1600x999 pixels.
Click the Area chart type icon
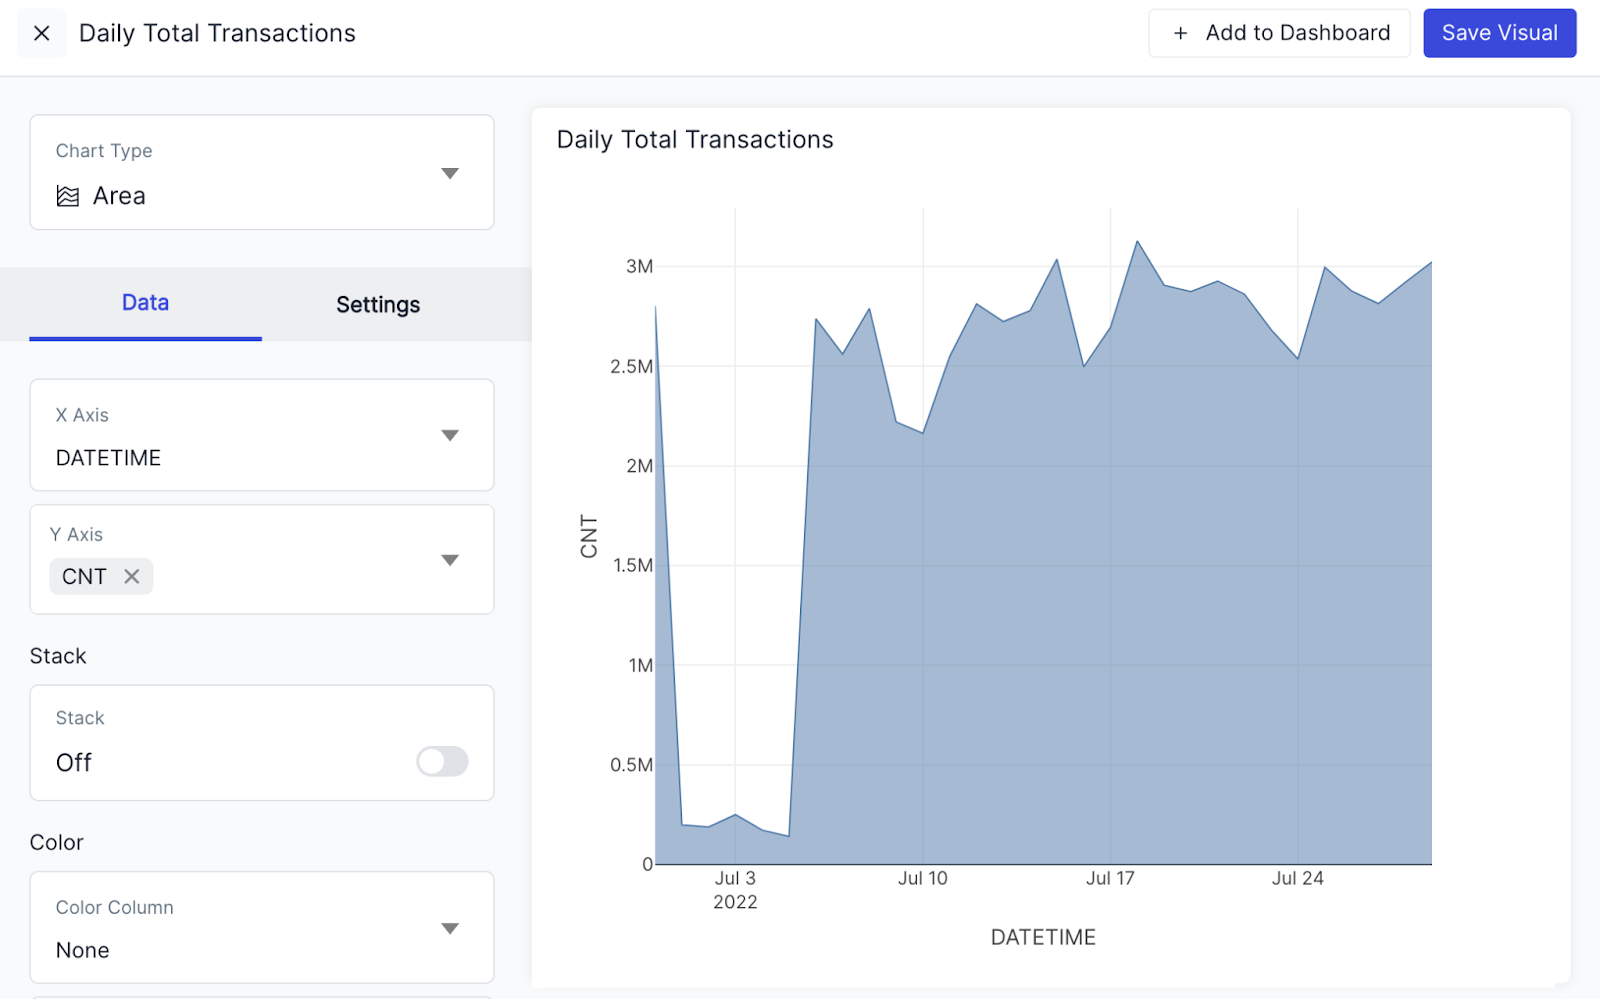click(68, 196)
